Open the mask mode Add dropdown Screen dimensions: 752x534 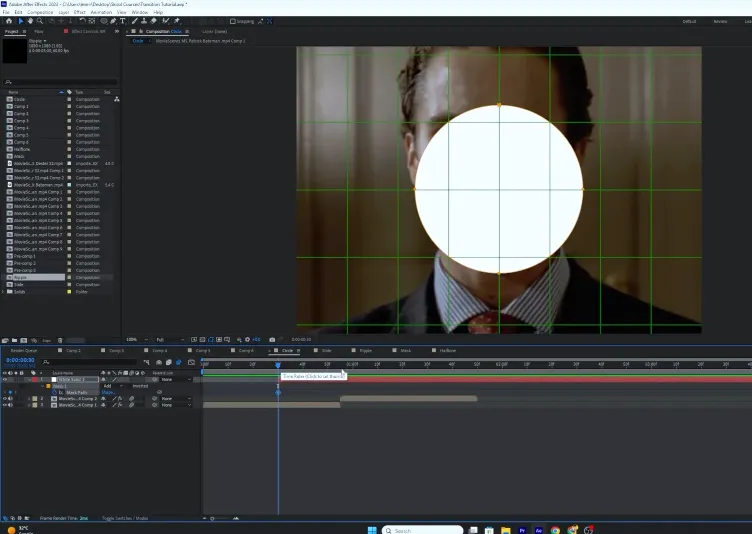coord(114,386)
